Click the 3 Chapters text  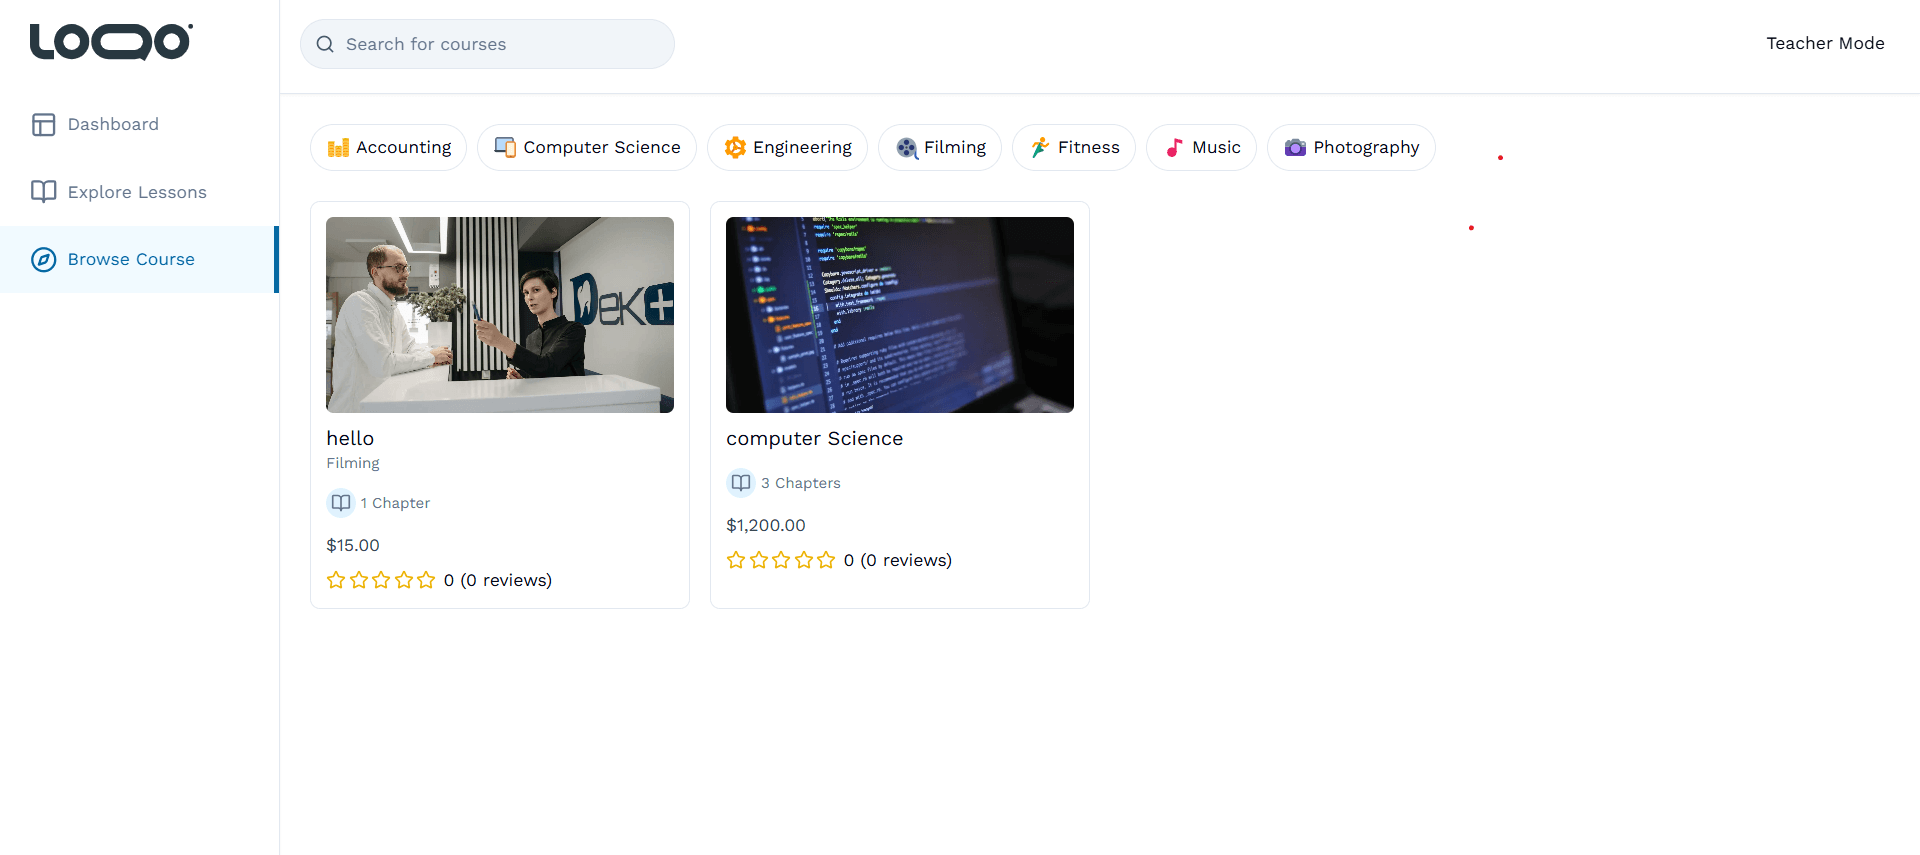[801, 483]
